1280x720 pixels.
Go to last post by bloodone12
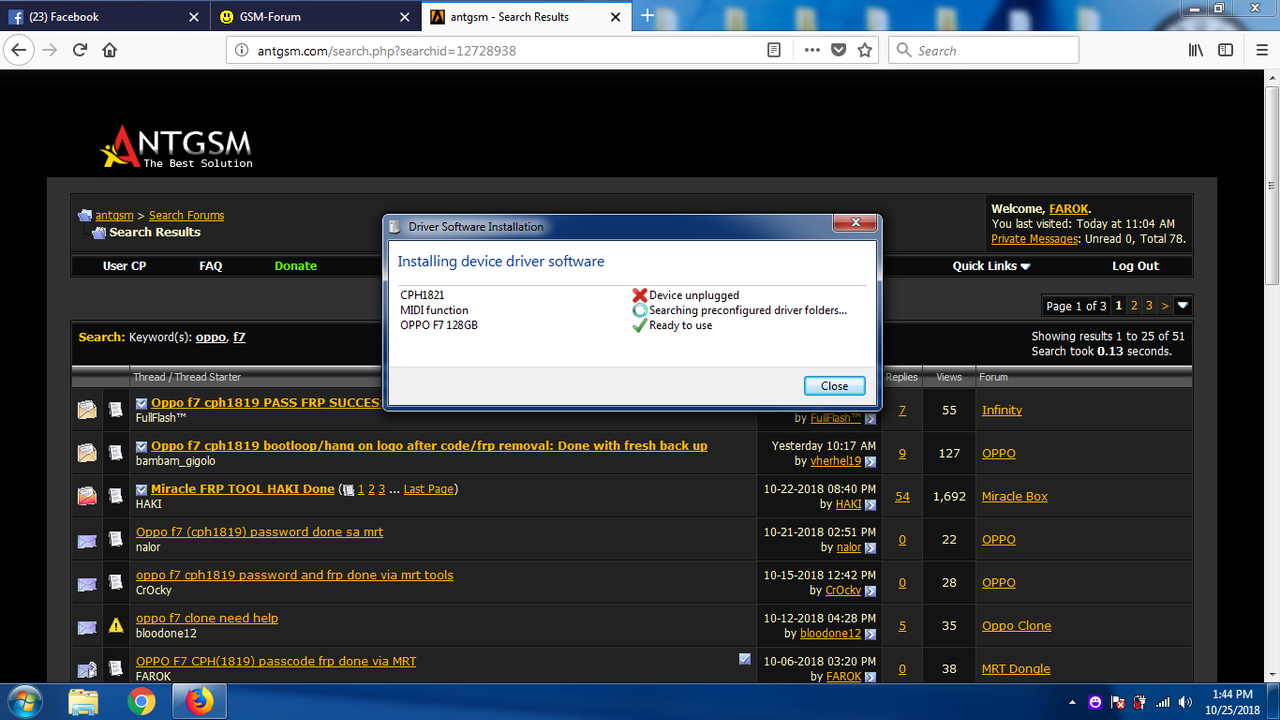[x=870, y=634]
